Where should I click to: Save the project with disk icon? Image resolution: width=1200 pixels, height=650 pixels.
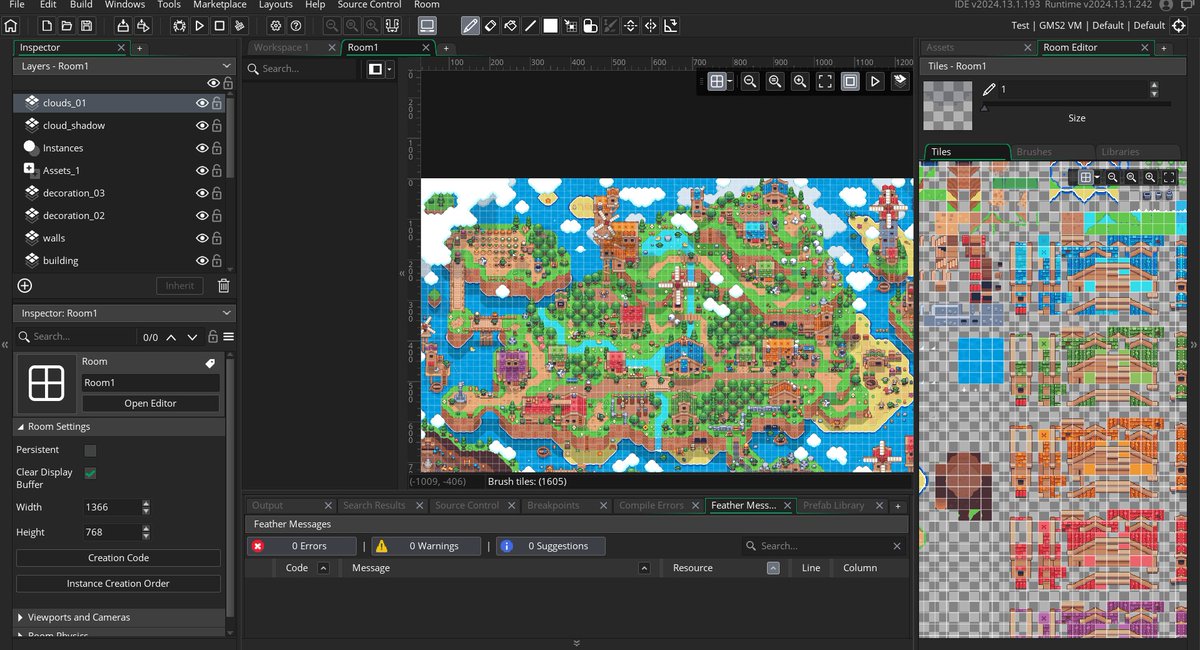(x=86, y=25)
